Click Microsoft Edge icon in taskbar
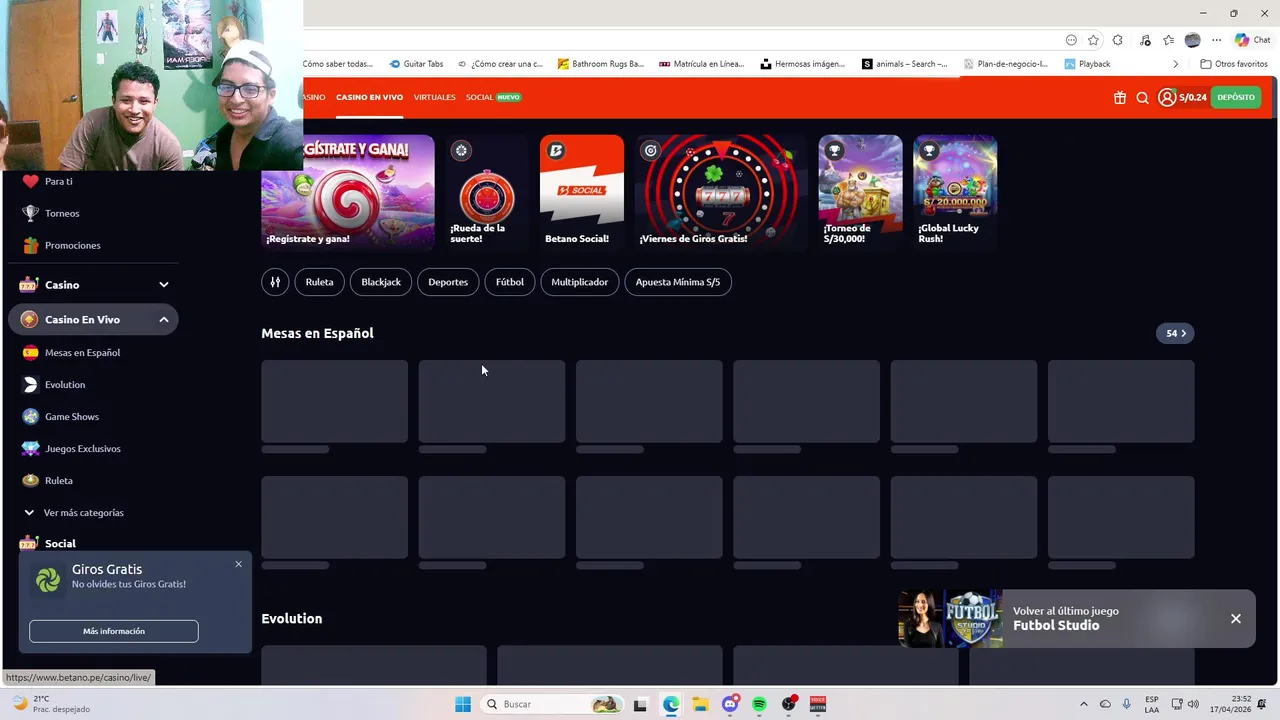Screen dimensions: 1280x720 coord(670,704)
